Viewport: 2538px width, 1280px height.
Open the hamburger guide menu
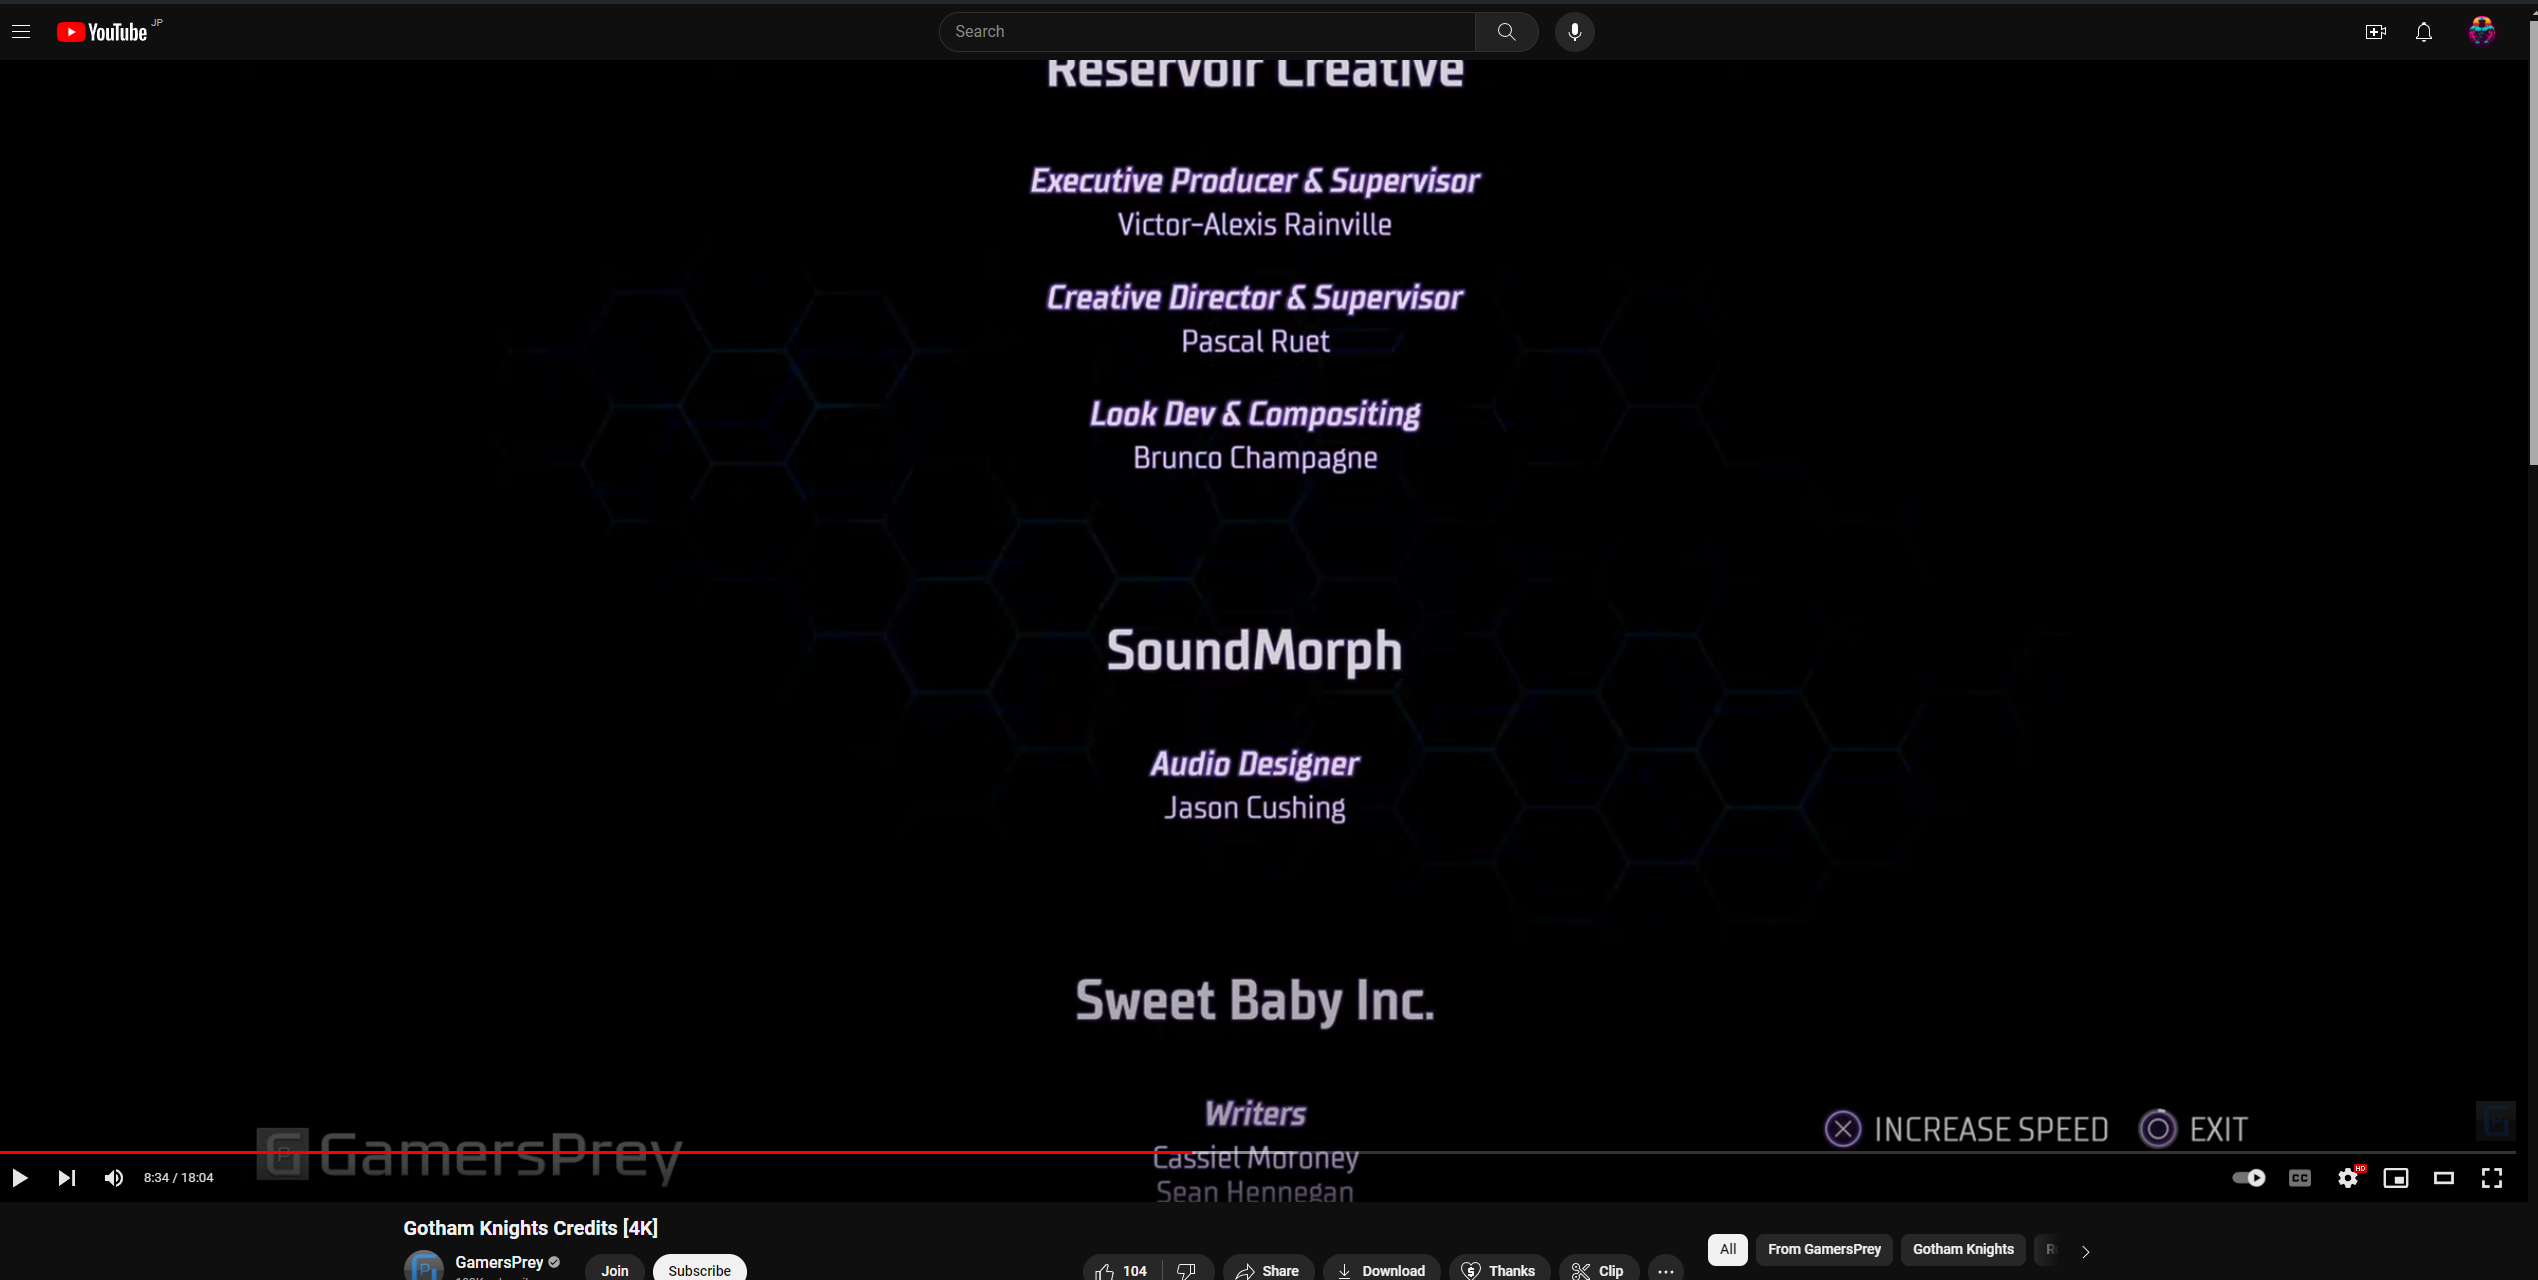point(21,32)
